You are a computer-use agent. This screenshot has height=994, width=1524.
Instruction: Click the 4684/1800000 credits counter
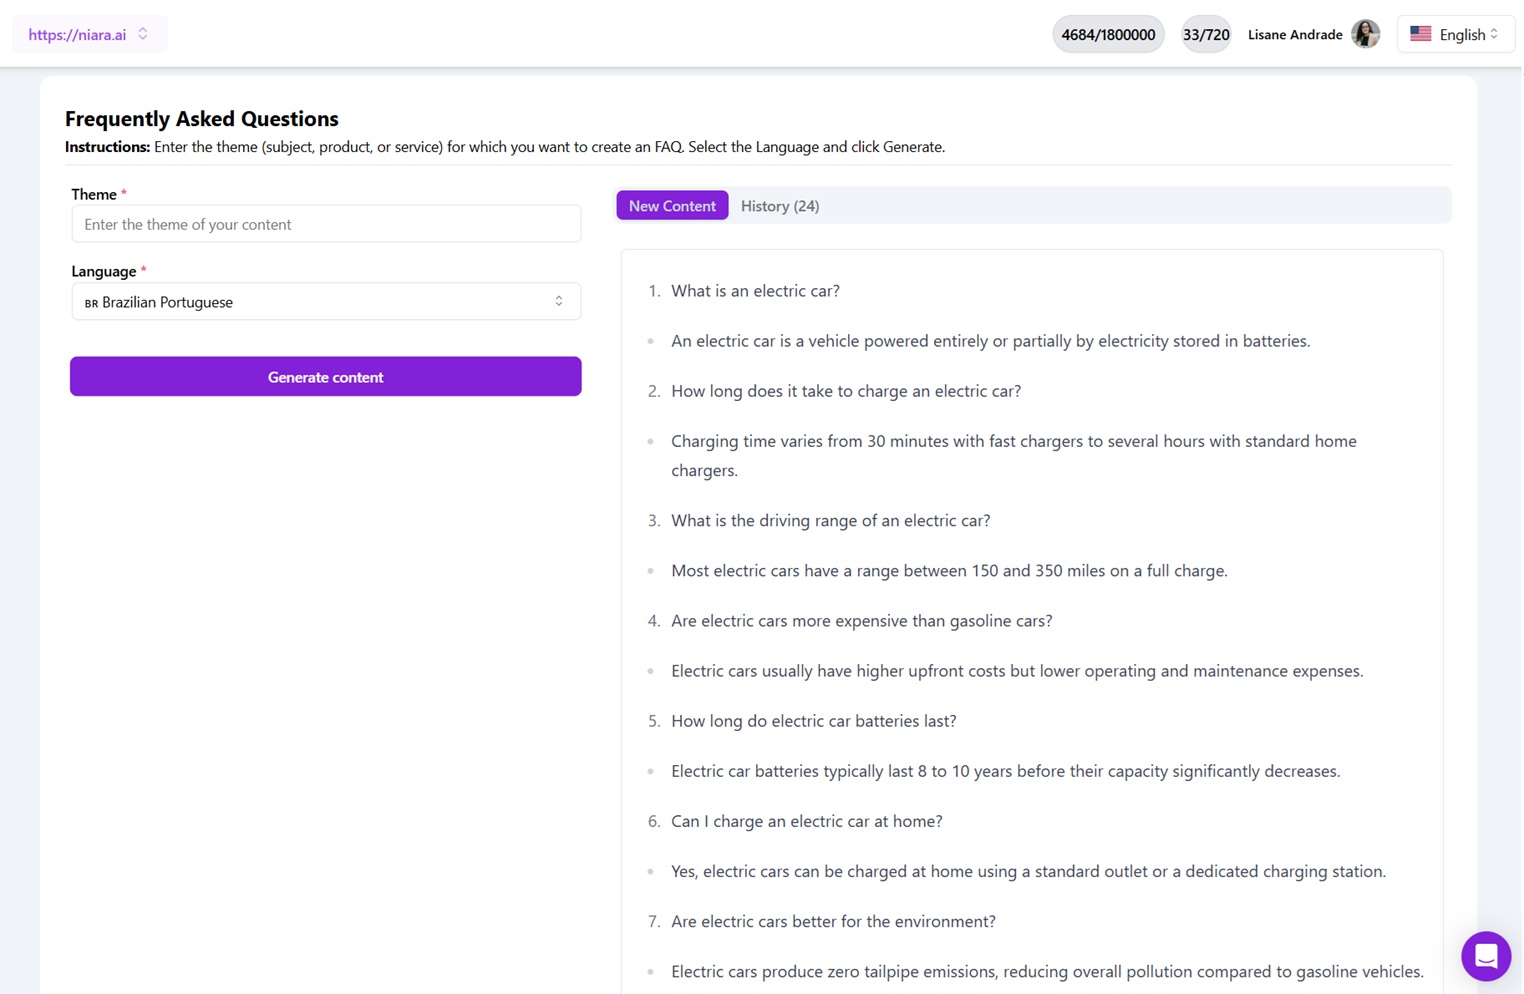point(1107,33)
